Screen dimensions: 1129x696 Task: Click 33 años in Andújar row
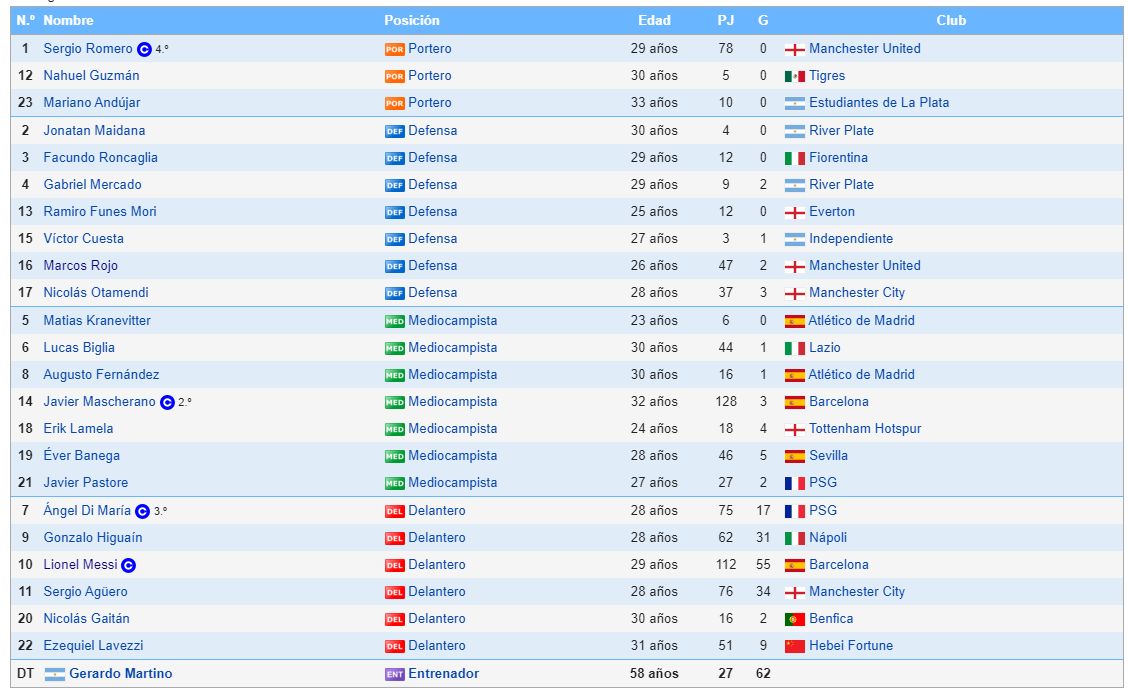point(655,103)
